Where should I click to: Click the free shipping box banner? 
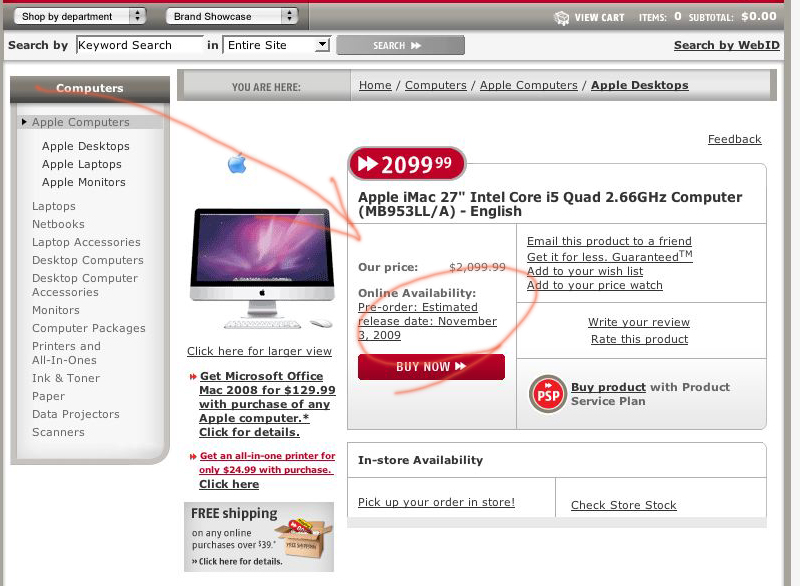(x=259, y=537)
